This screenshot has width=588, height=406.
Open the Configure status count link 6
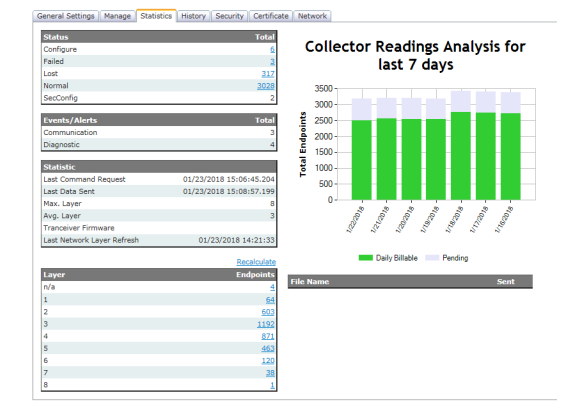pyautogui.click(x=272, y=49)
